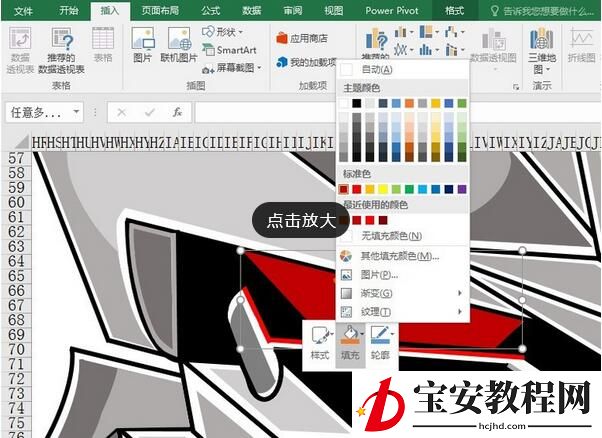
Task: Click the 推荐的图表 recommended charts icon
Action: [x=376, y=40]
